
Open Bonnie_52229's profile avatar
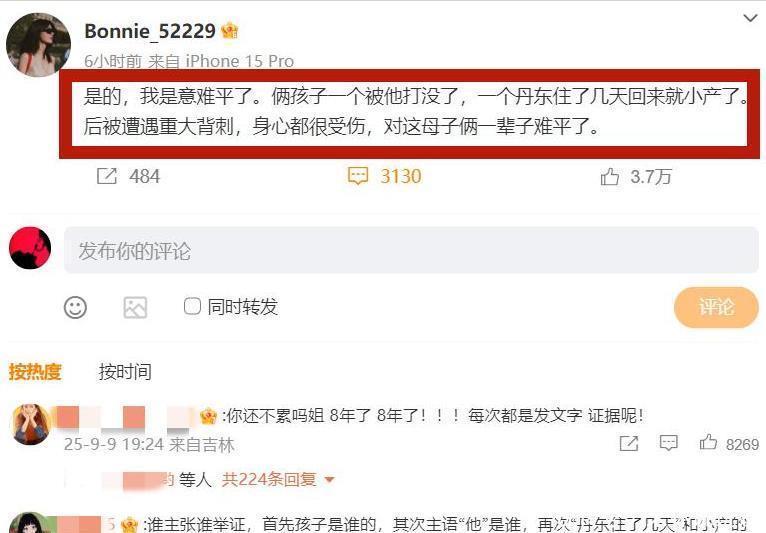(38, 45)
